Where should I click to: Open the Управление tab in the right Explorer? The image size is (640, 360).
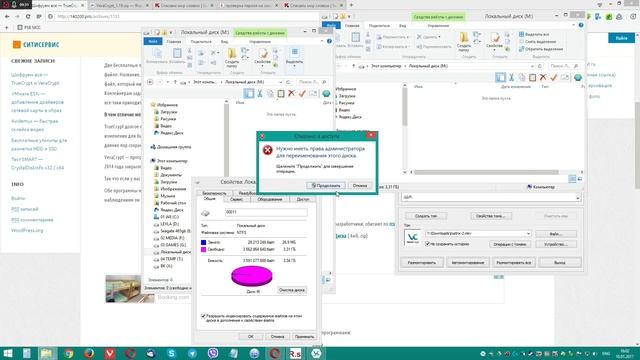pos(438,25)
